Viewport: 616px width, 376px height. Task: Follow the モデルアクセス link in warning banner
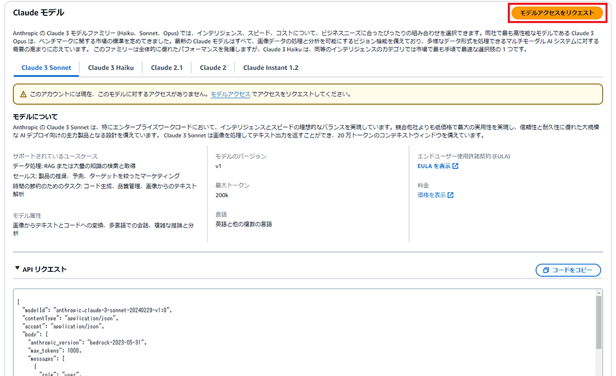230,94
